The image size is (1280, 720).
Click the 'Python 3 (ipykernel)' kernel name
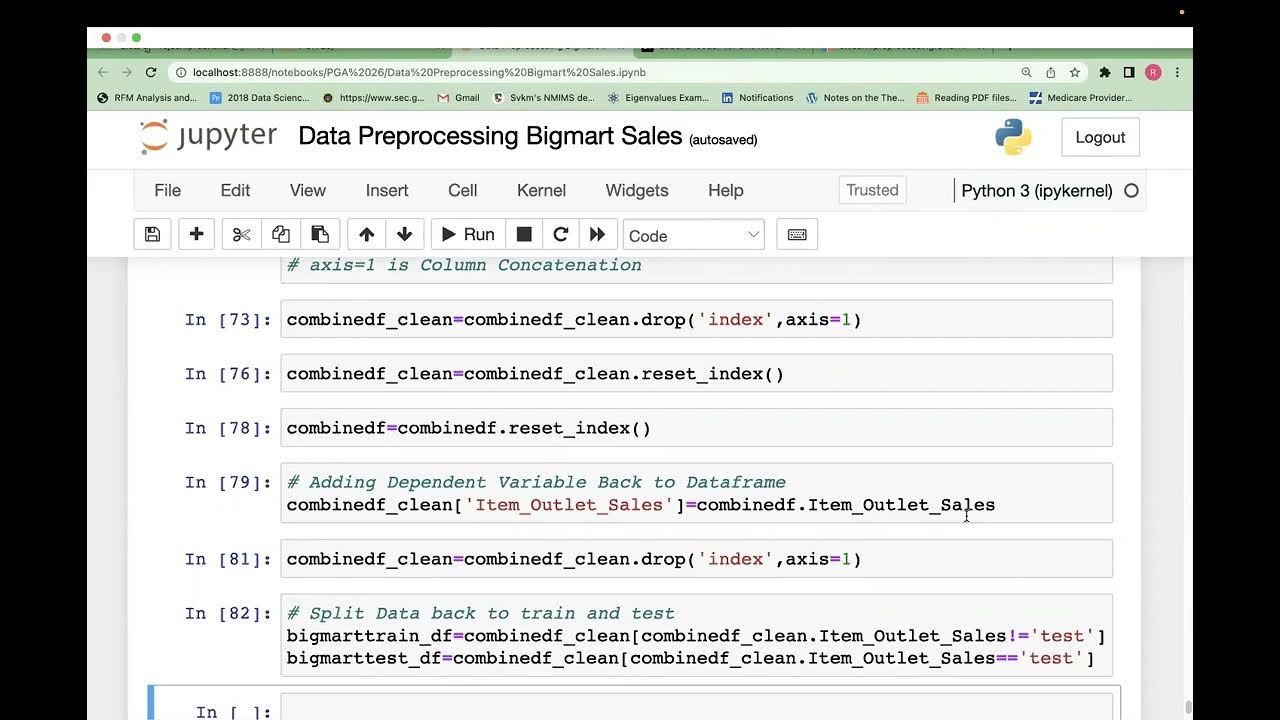[x=1036, y=190]
